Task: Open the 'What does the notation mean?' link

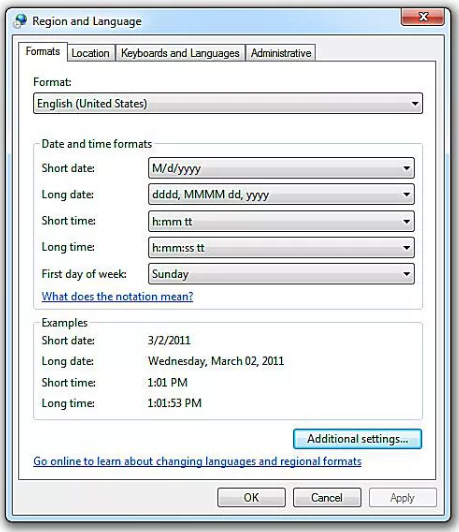Action: coord(117,297)
